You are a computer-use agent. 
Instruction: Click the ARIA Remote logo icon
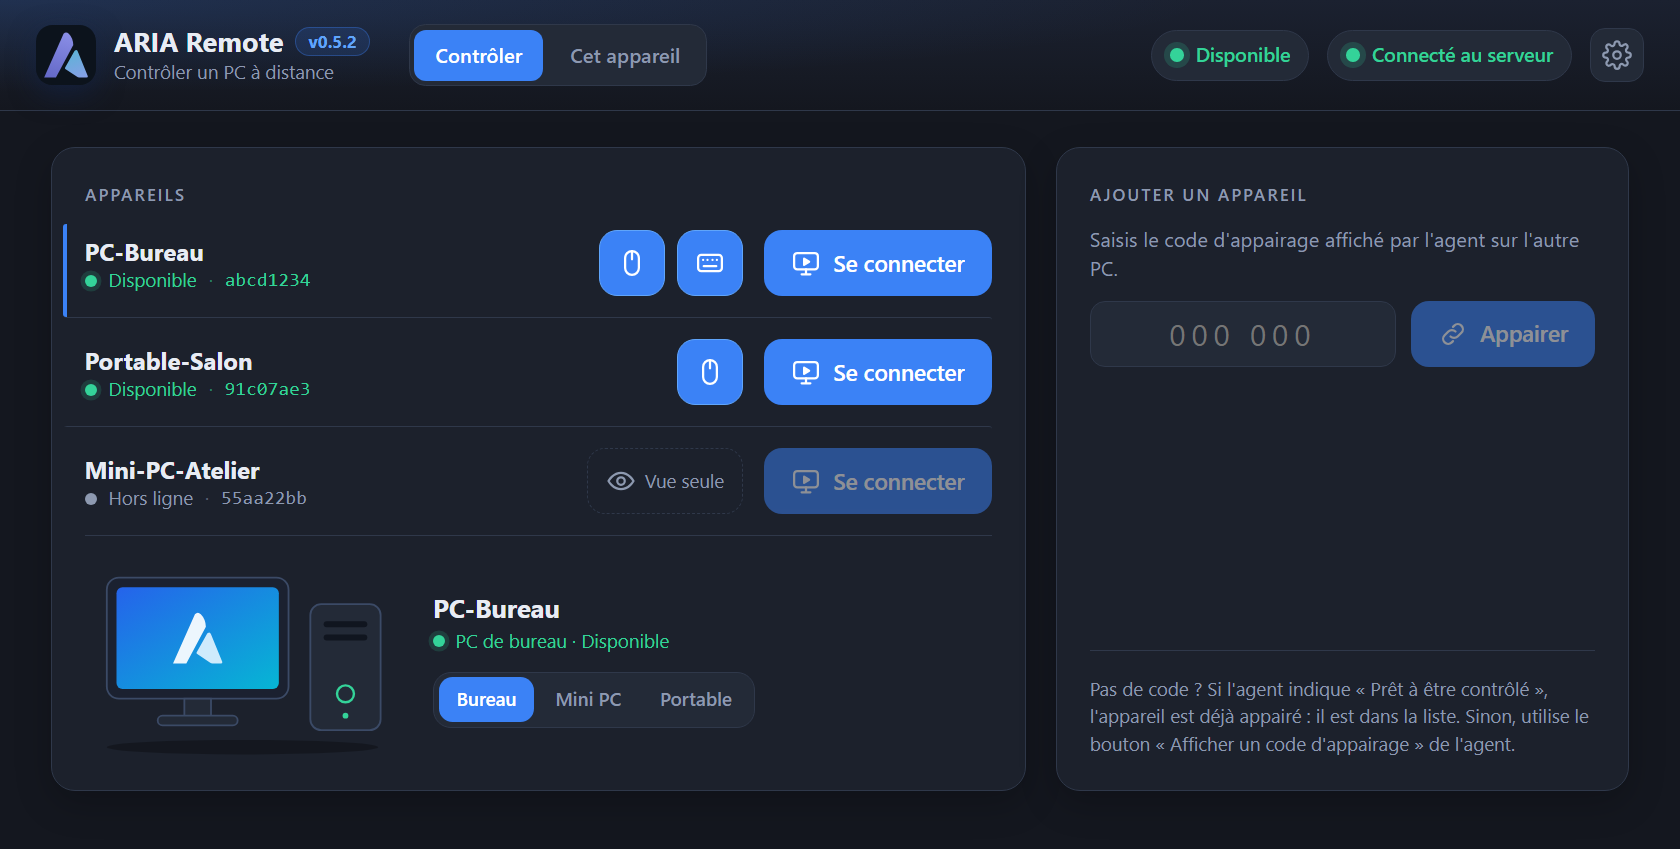tap(66, 55)
